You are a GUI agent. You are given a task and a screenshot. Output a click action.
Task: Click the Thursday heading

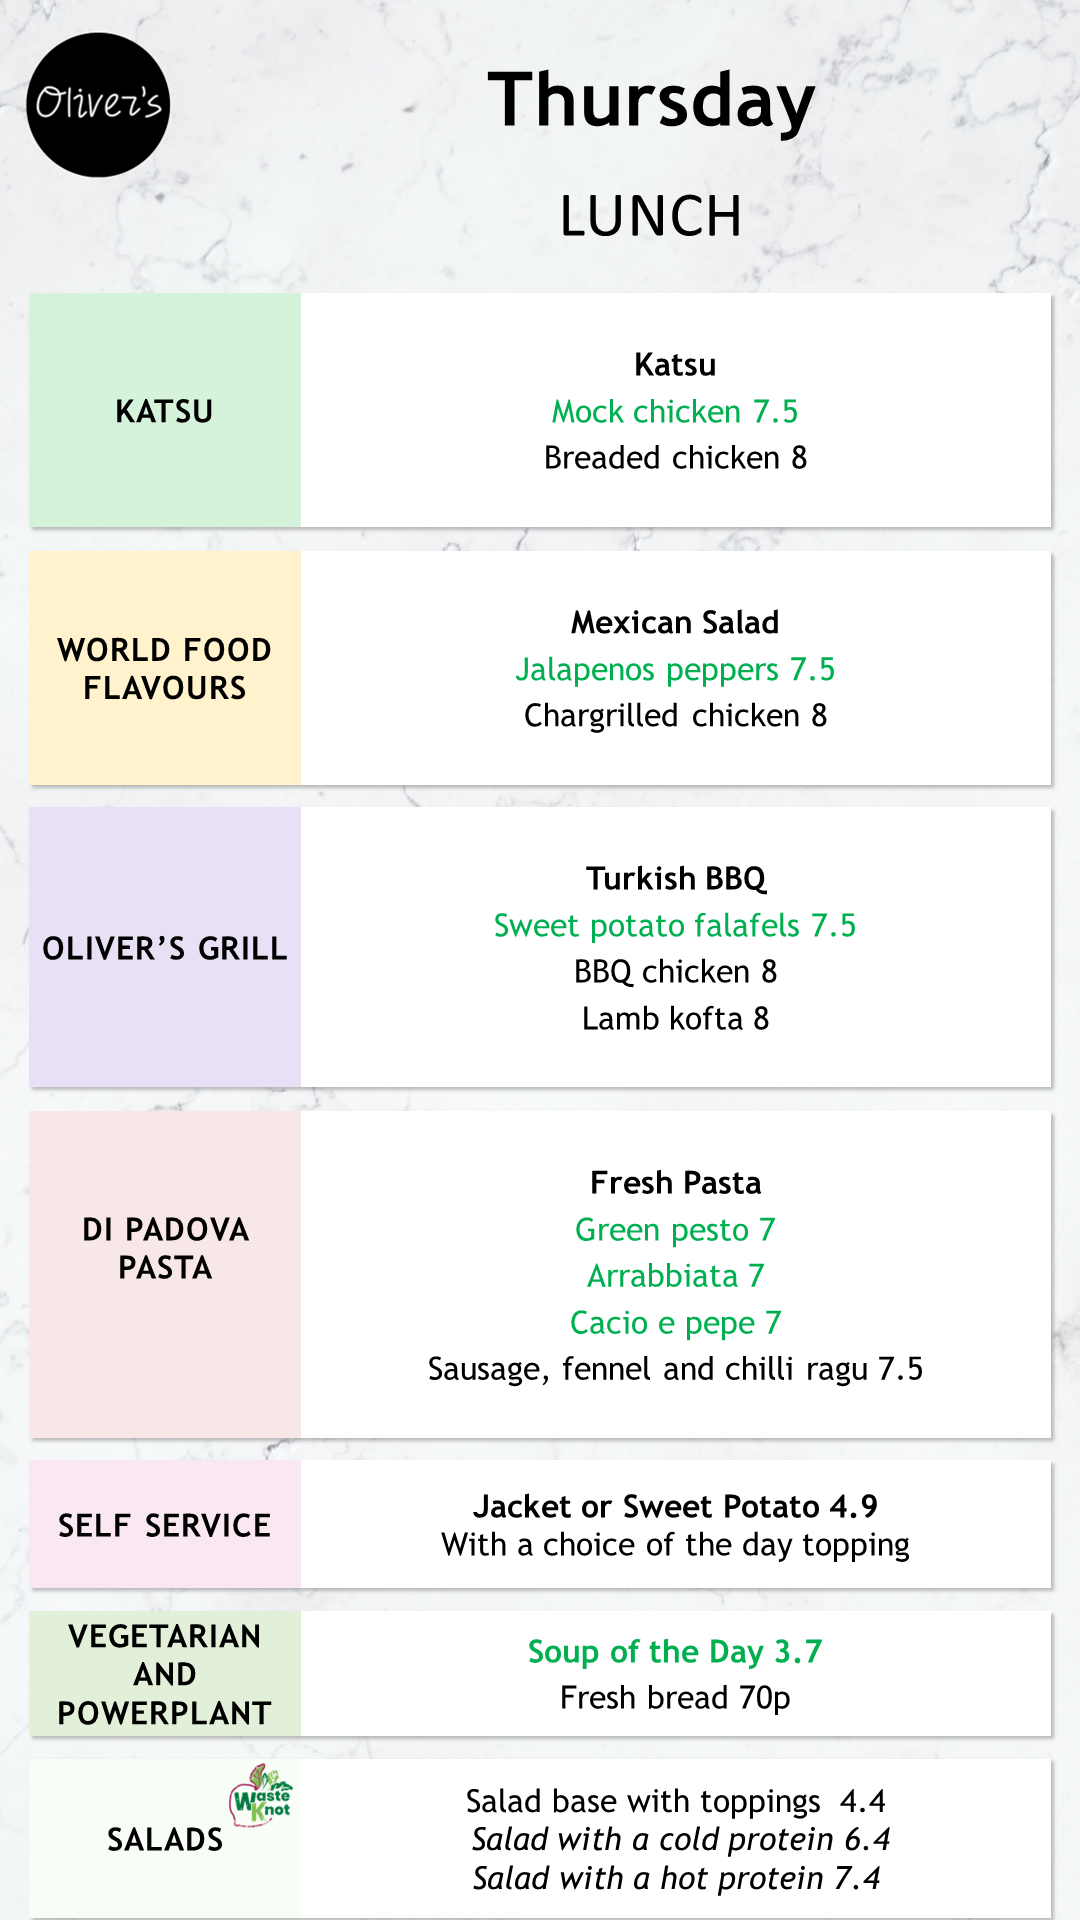[652, 102]
